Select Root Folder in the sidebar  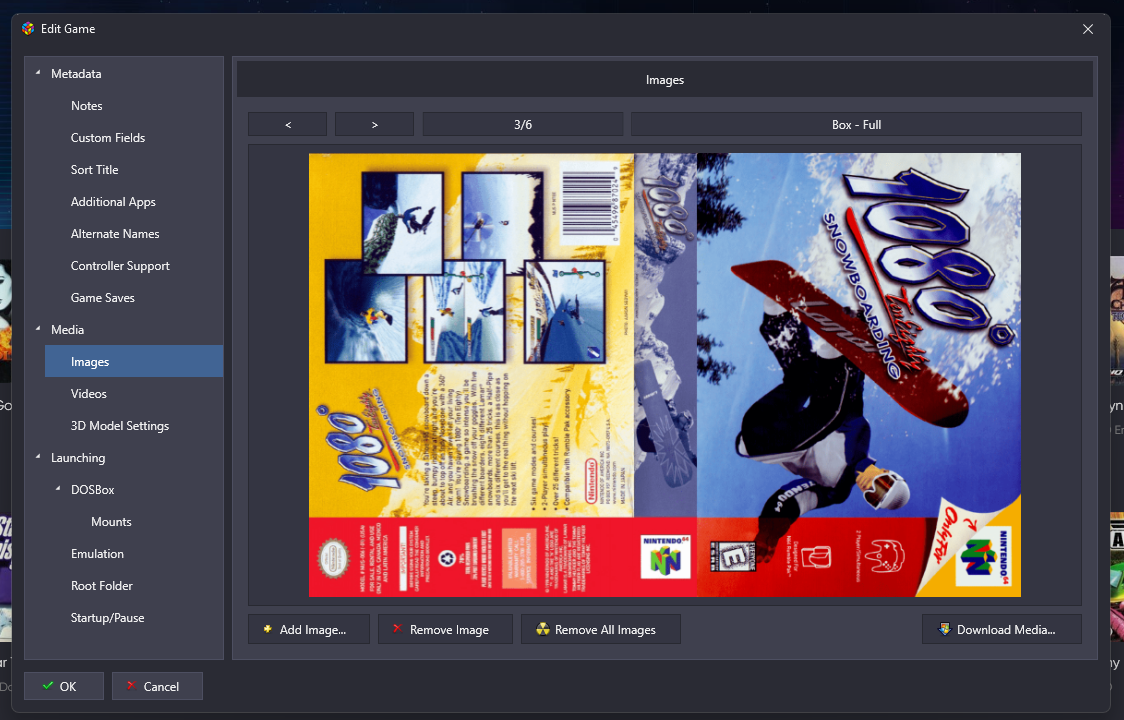tap(102, 585)
